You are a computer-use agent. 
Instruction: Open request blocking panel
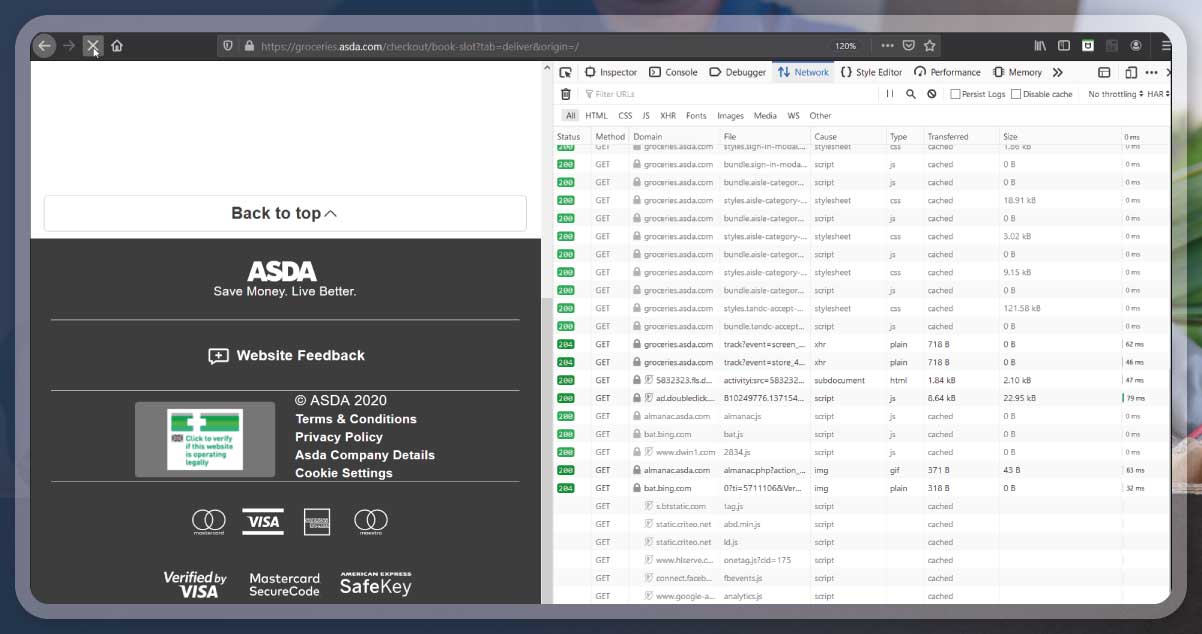(932, 94)
